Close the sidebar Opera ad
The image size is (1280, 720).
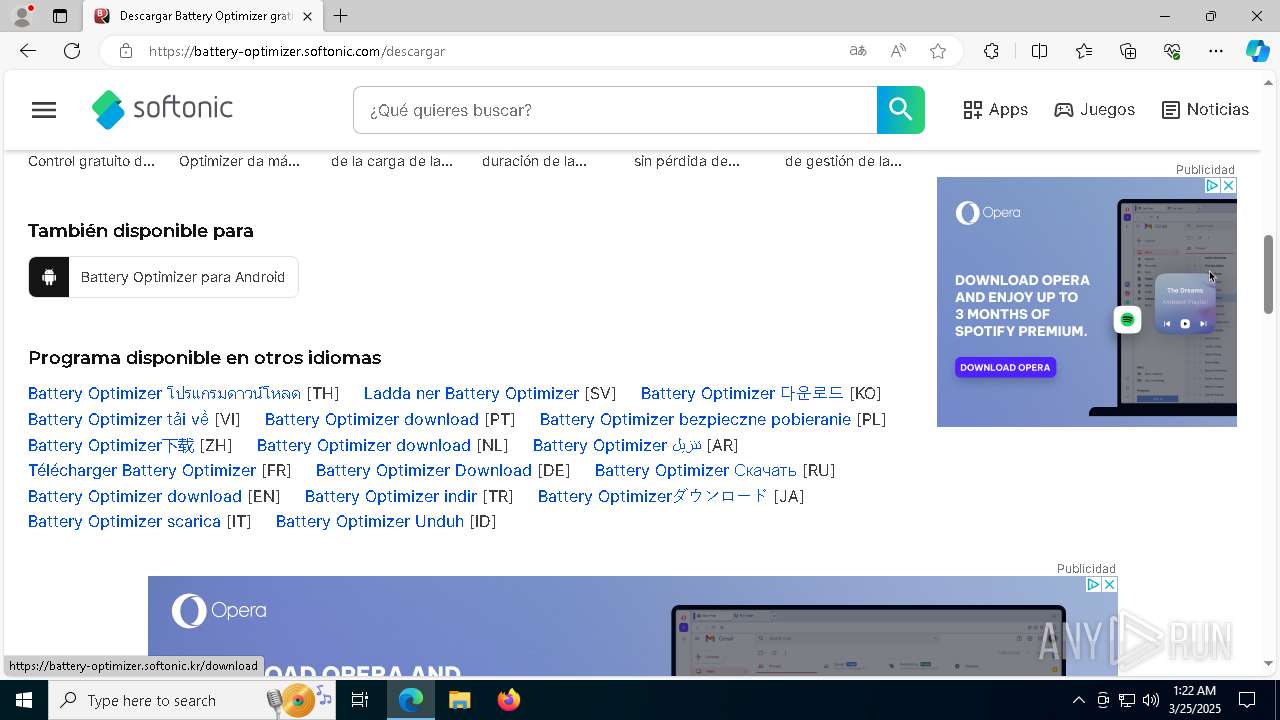1229,186
